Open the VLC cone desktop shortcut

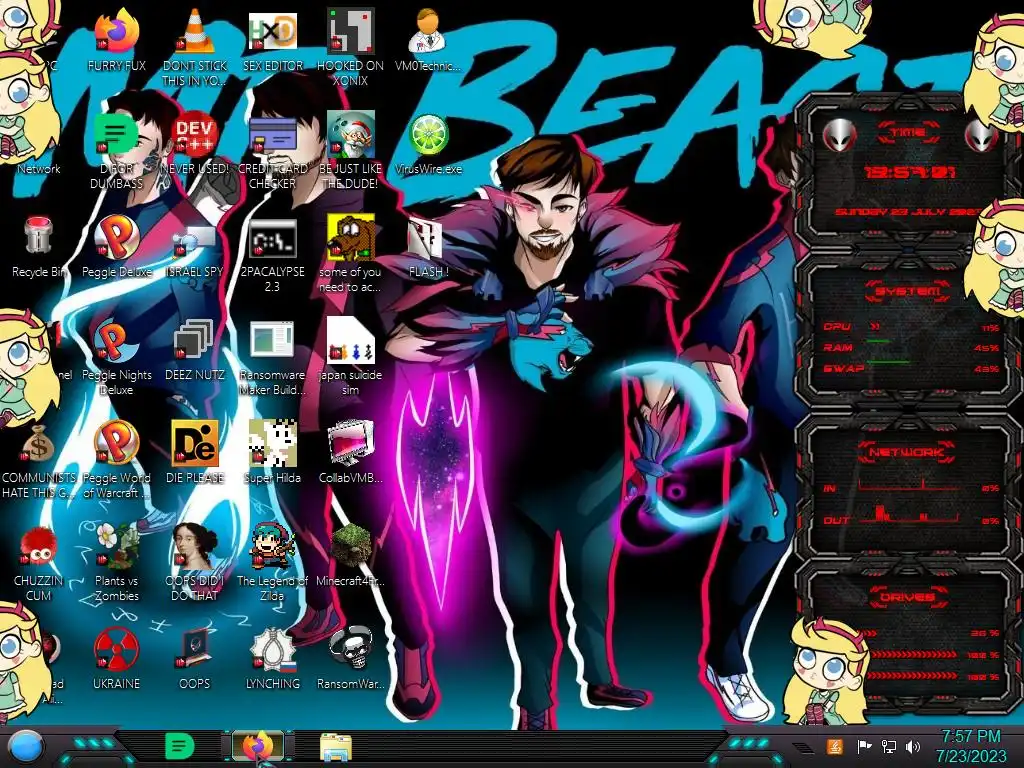coord(194,31)
